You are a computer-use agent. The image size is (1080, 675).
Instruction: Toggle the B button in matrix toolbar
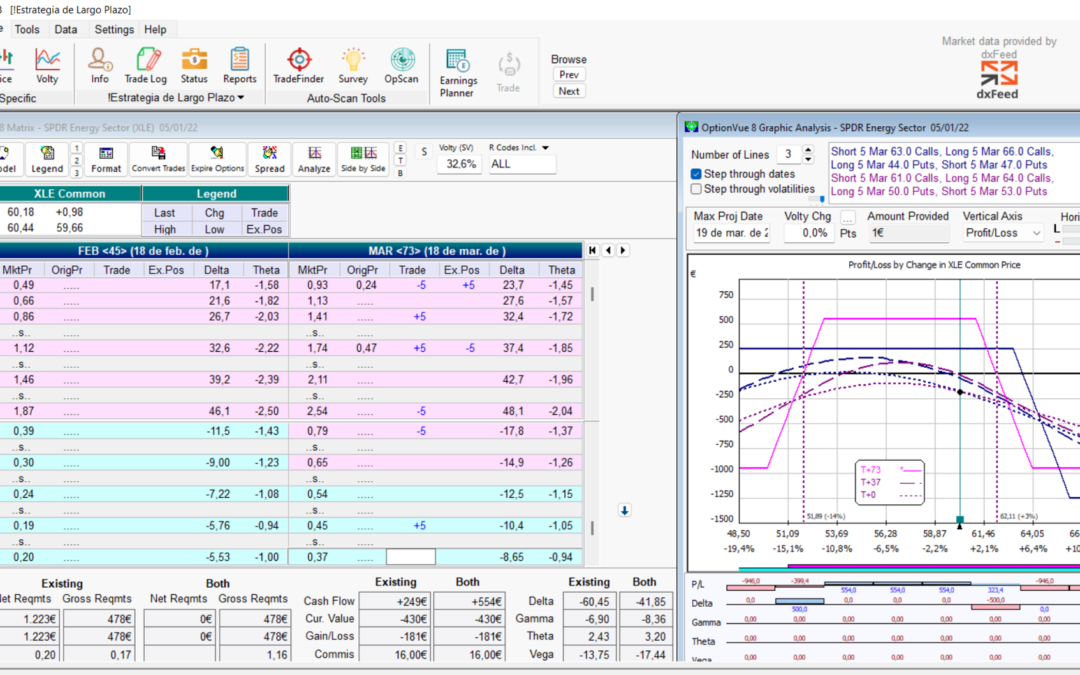click(400, 173)
